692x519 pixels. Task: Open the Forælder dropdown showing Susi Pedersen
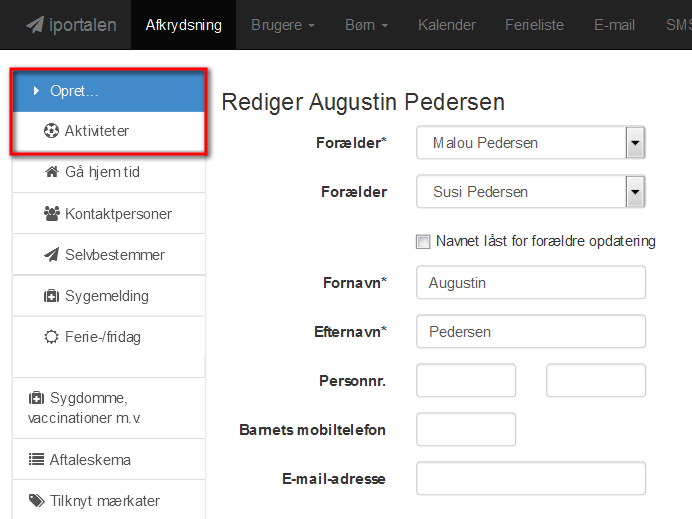[530, 192]
